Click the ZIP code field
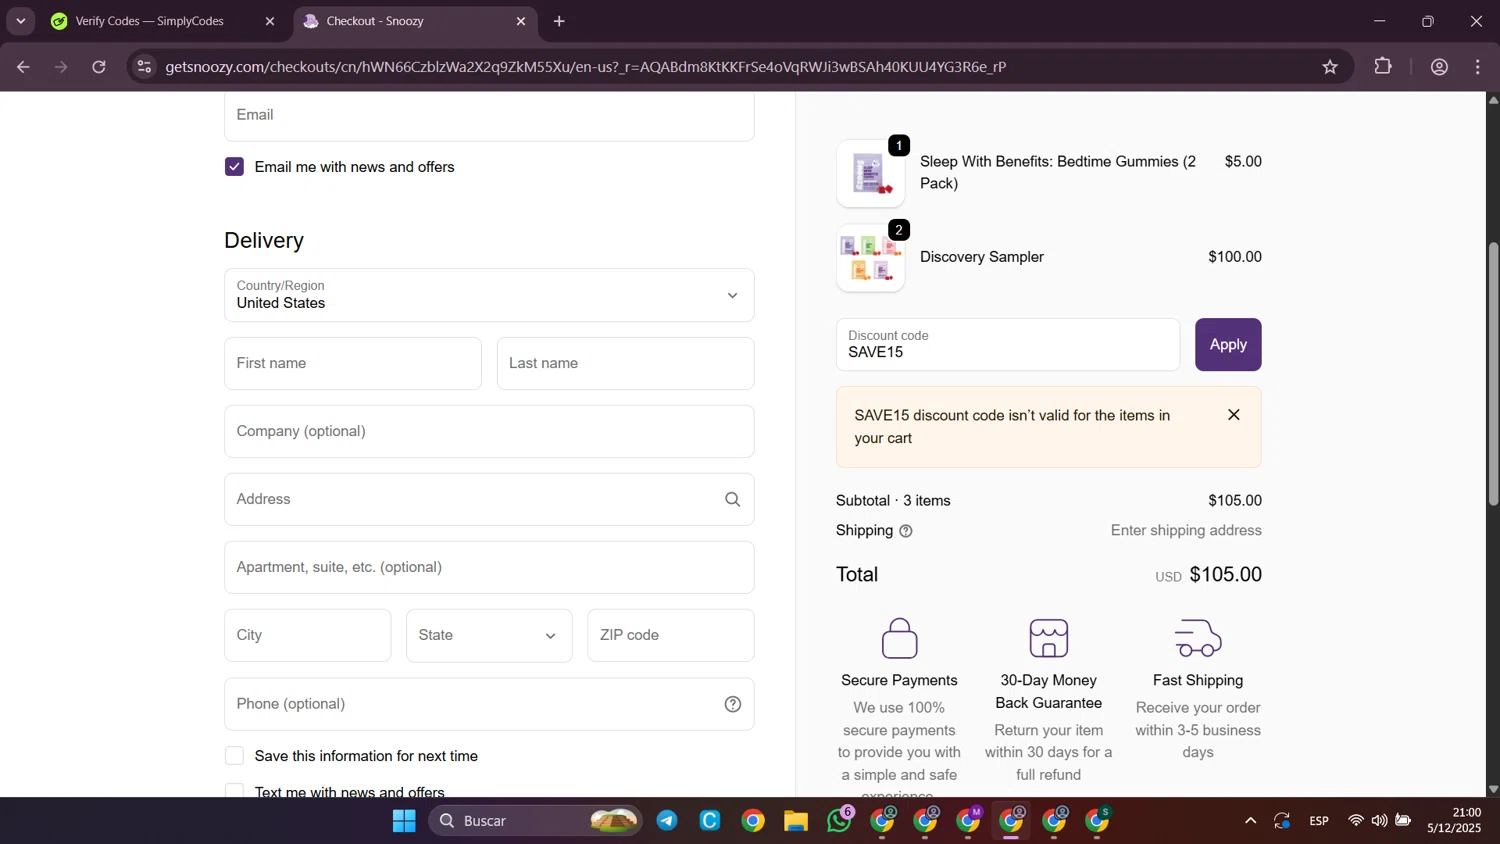1500x844 pixels. [x=671, y=635]
